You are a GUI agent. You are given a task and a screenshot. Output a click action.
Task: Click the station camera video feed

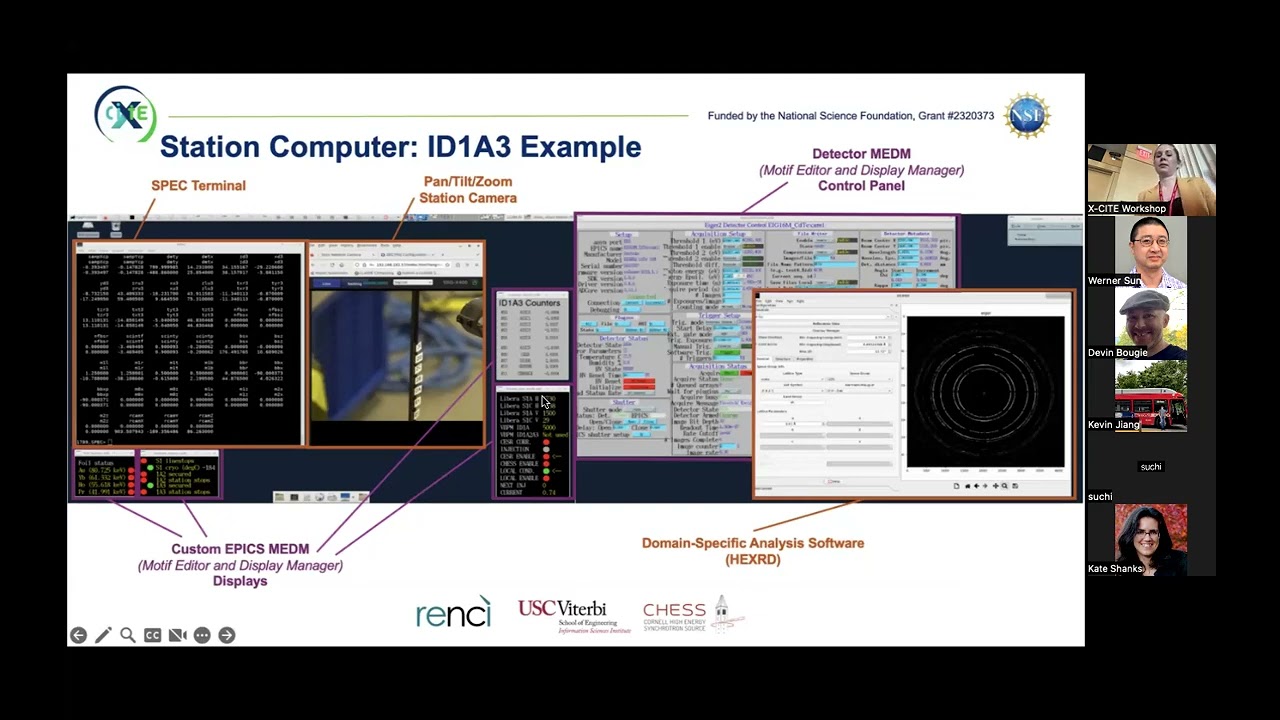(x=397, y=355)
